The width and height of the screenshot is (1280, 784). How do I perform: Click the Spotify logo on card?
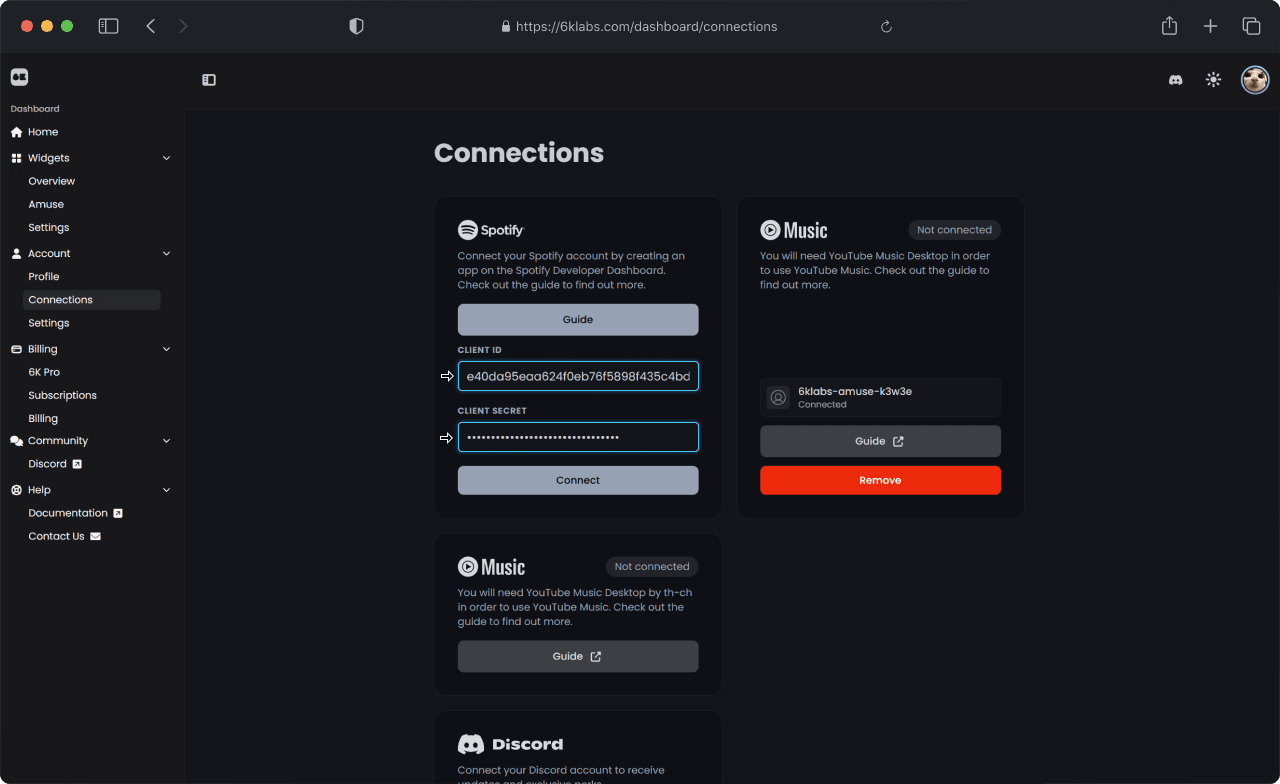(491, 230)
